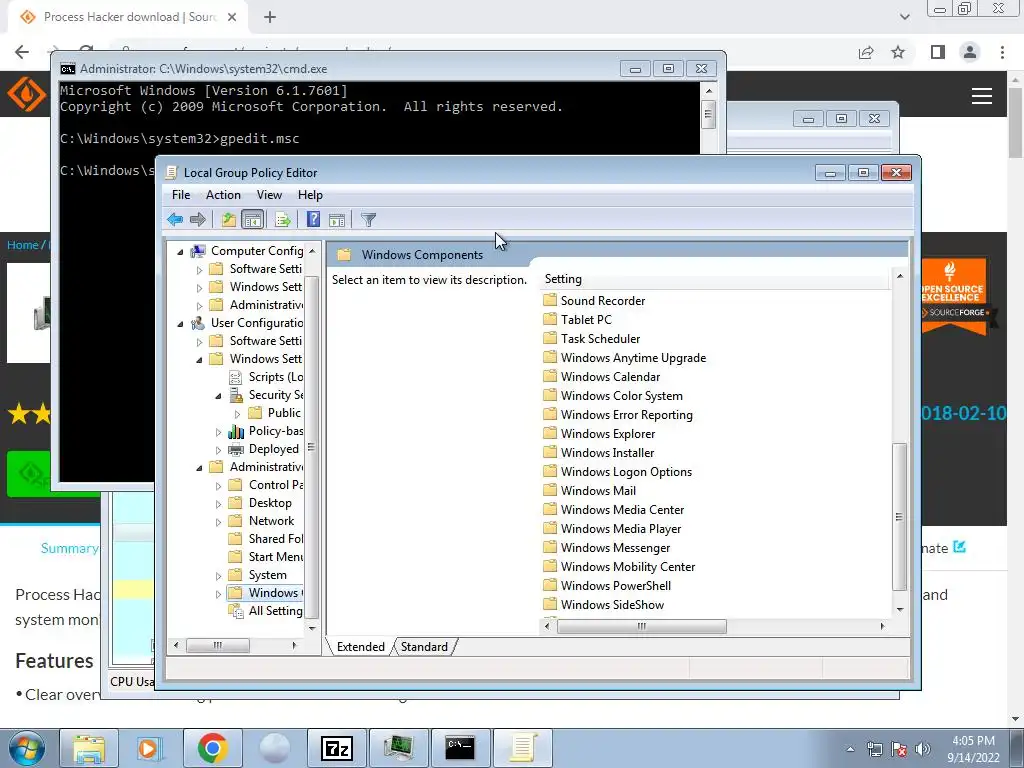Open Windows Explorer from the taskbar

[x=89, y=748]
